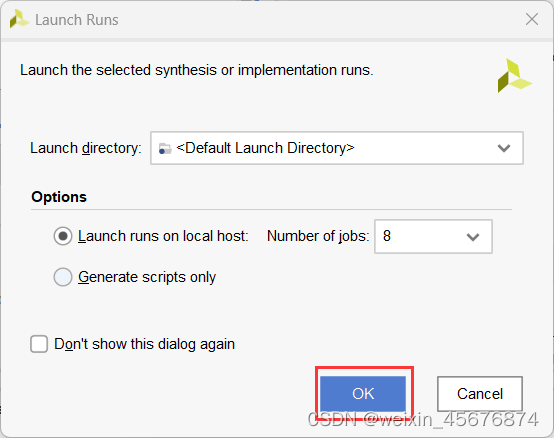Click the Number of jobs label
The width and height of the screenshot is (554, 438).
click(318, 236)
